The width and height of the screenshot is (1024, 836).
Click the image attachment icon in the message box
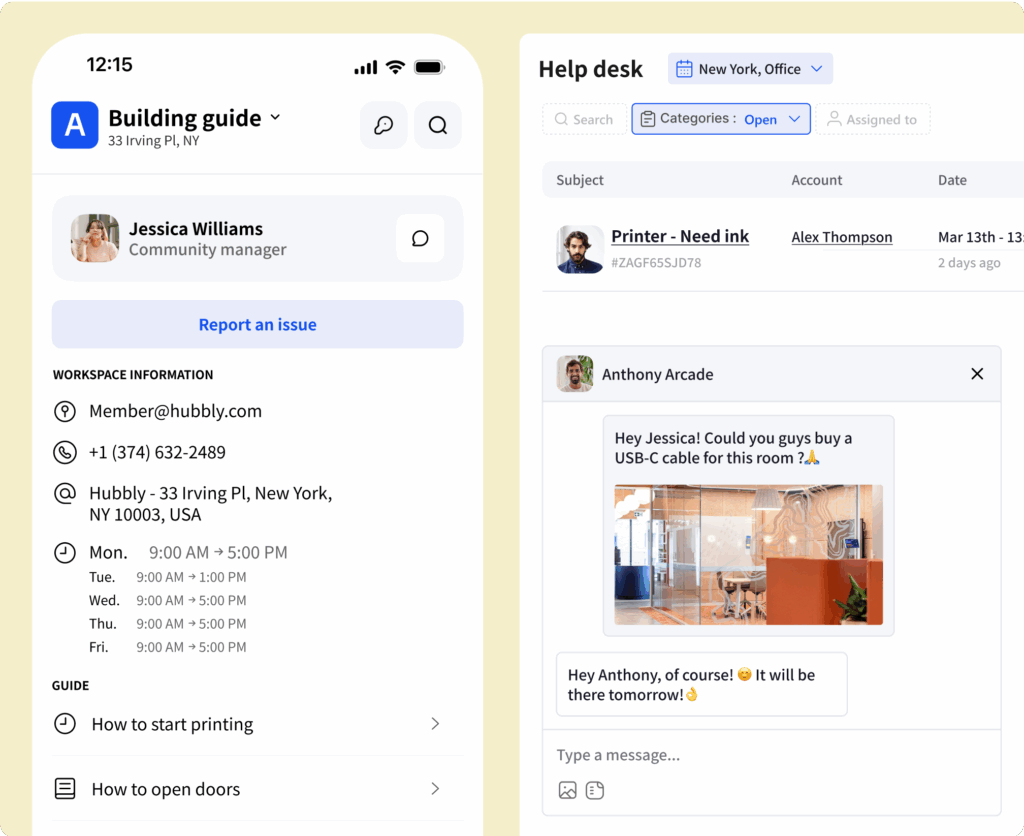pos(568,790)
